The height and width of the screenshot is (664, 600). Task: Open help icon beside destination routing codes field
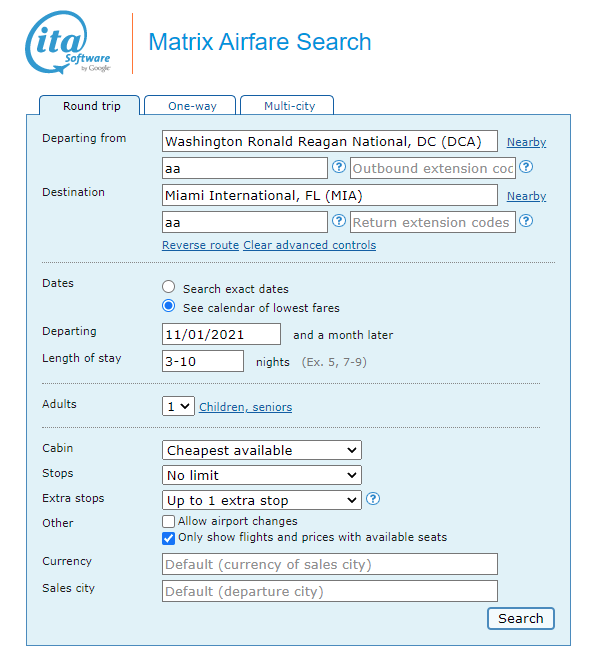pos(339,221)
